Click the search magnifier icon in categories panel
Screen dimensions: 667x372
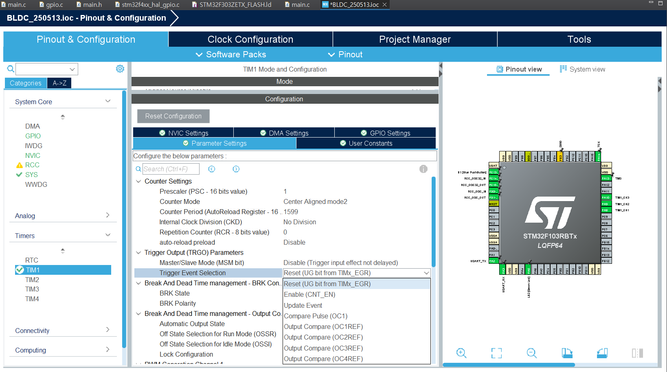(11, 69)
